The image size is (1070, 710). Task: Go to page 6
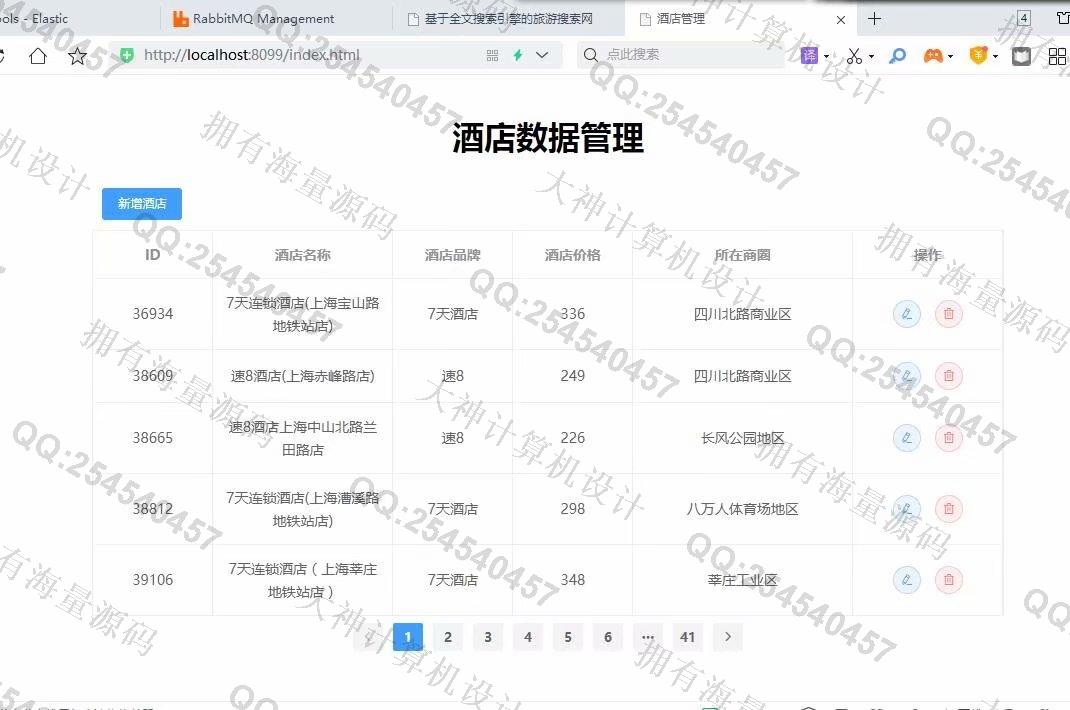(x=607, y=637)
